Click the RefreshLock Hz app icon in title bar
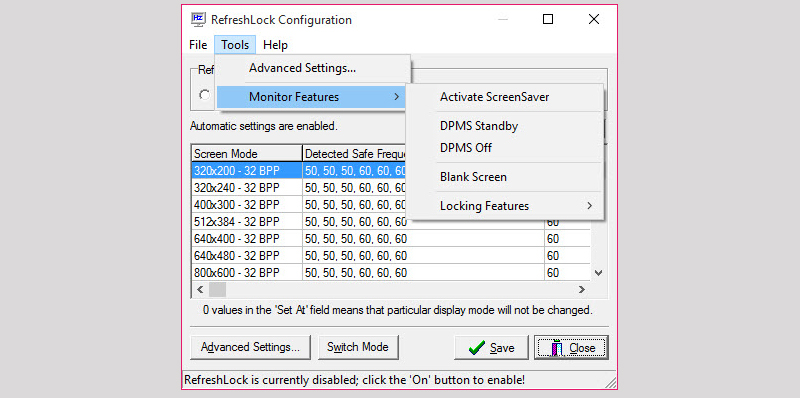Viewport: 800px width, 398px height. 198,19
